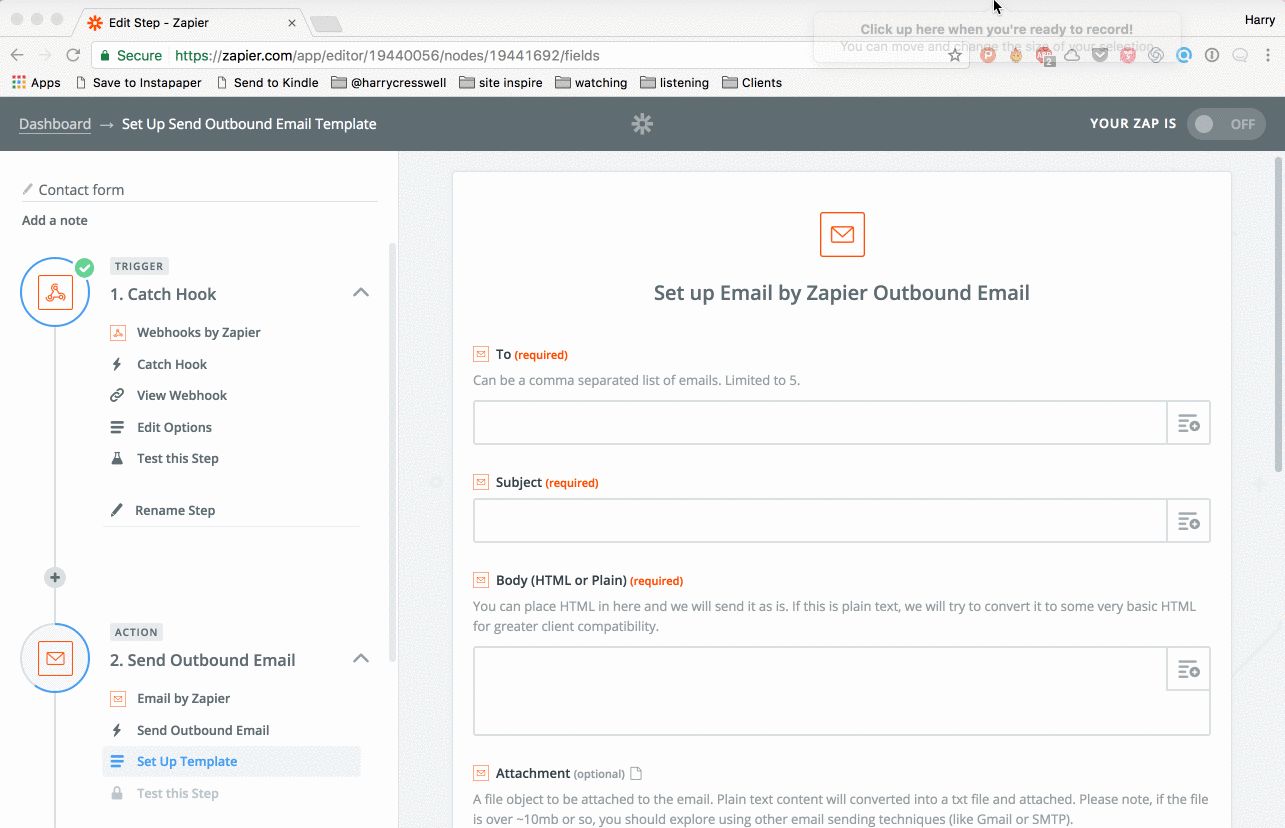Click Rename Step in sidebar
This screenshot has width=1285, height=828.
[x=175, y=510]
